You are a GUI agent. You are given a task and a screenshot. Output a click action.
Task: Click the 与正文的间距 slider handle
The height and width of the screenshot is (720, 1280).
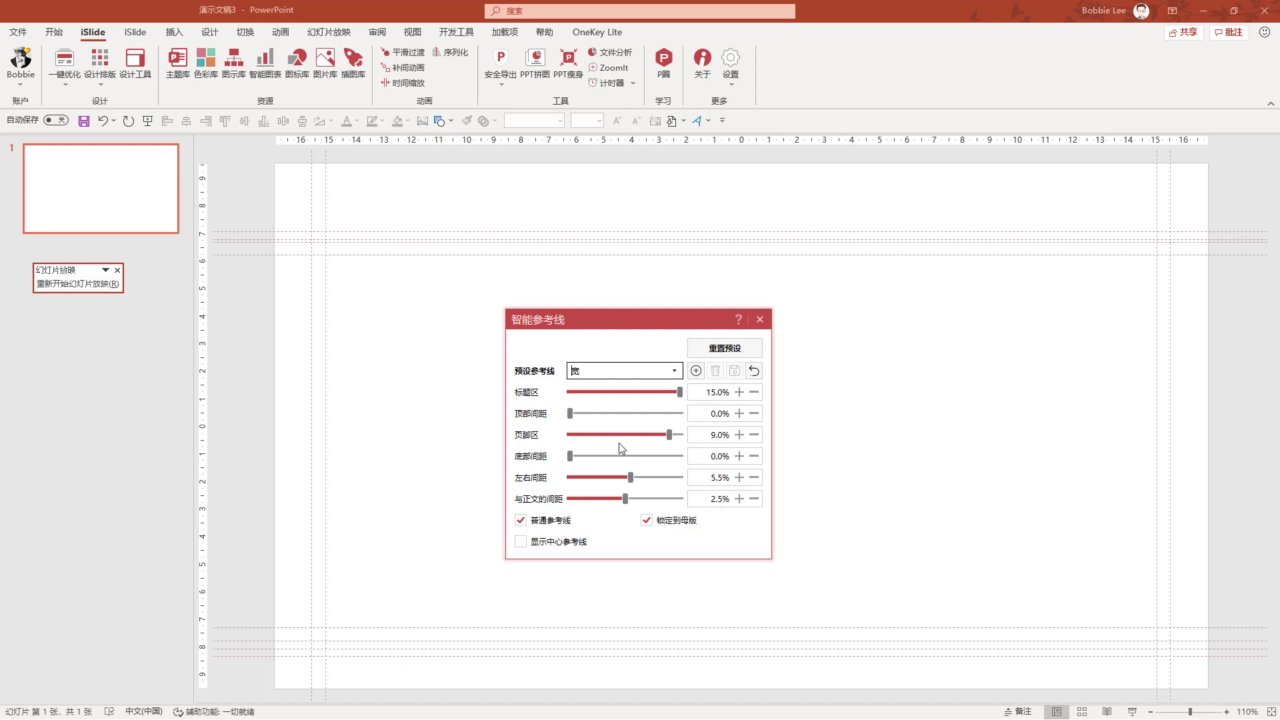pyautogui.click(x=625, y=498)
